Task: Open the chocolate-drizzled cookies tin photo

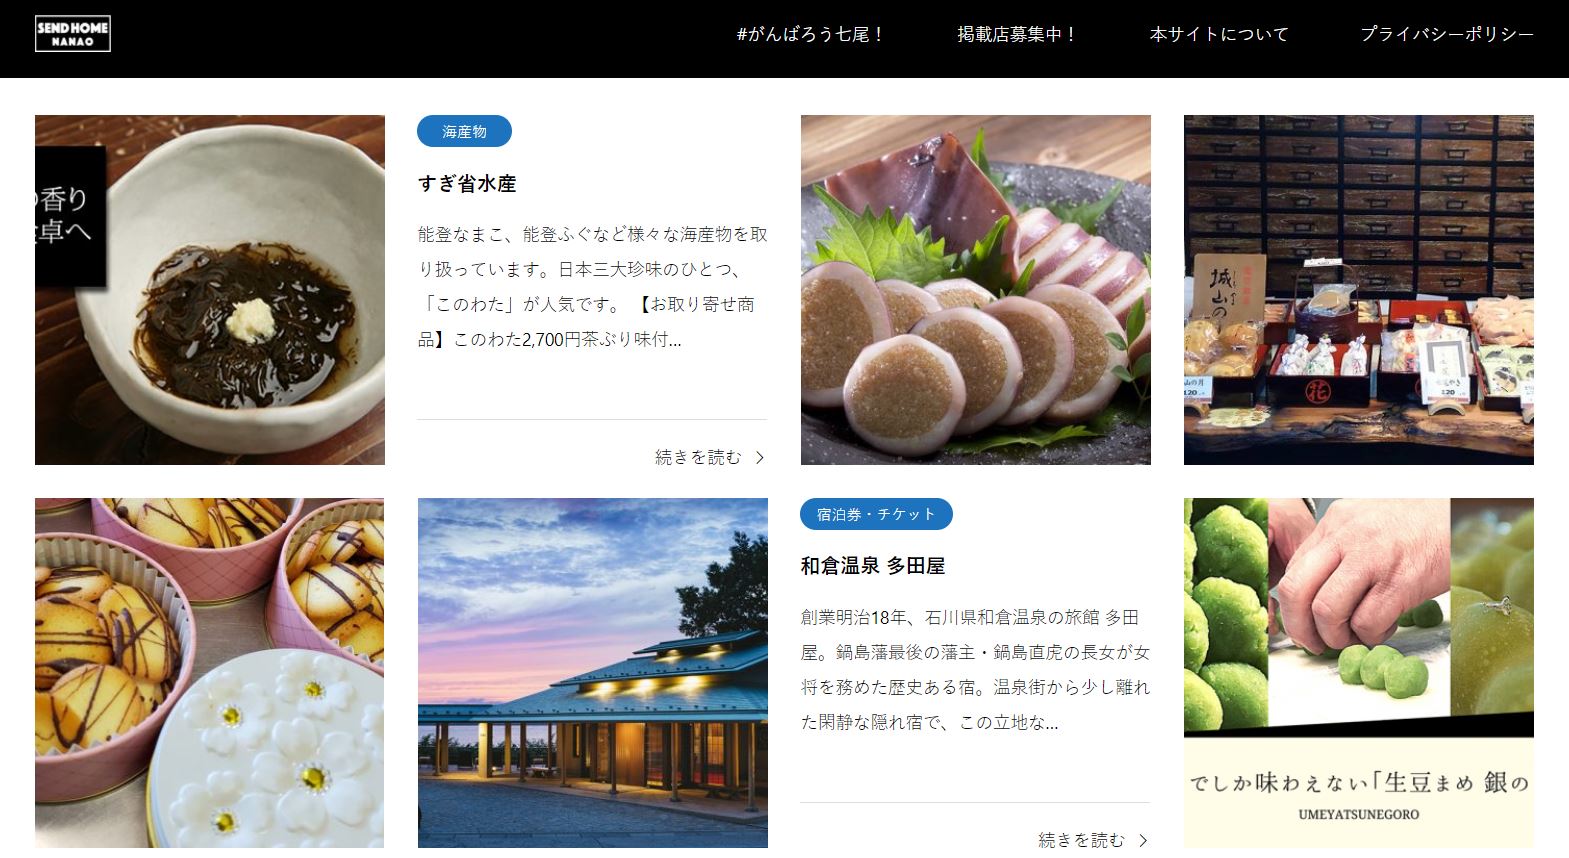Action: tap(210, 673)
